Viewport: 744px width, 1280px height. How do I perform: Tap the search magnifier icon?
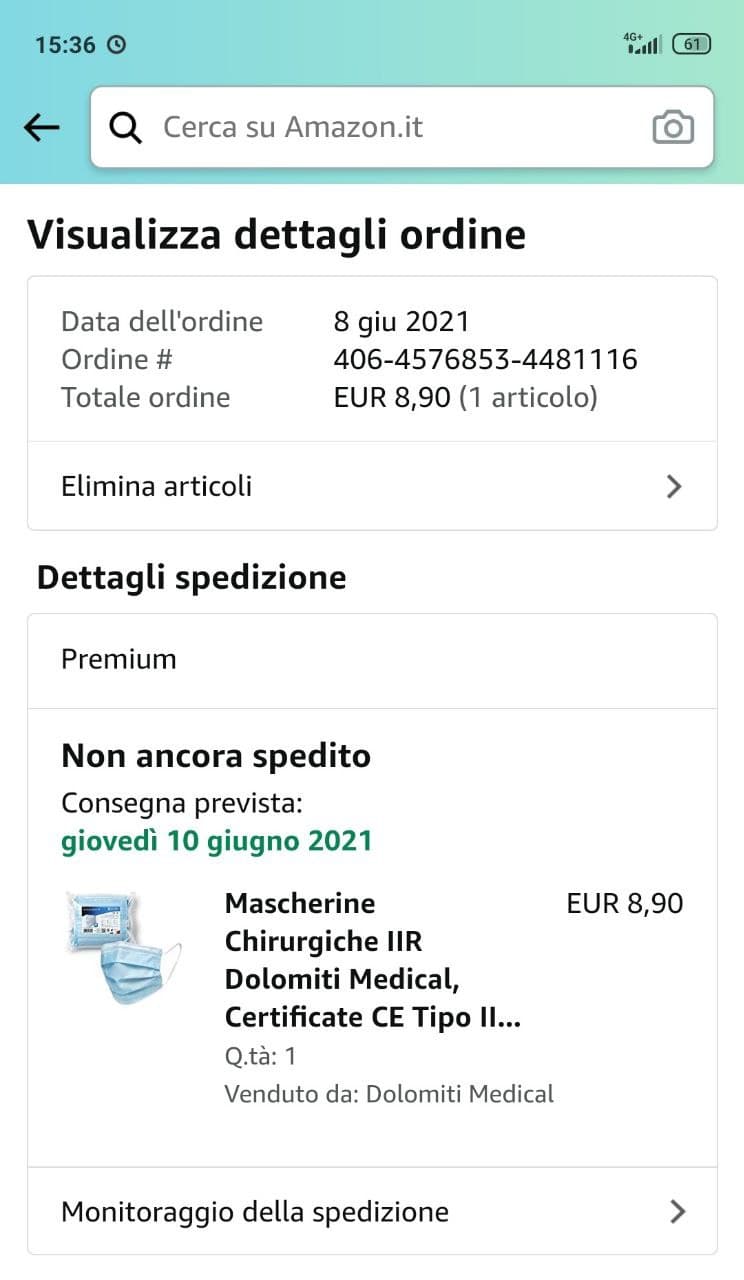(x=126, y=128)
